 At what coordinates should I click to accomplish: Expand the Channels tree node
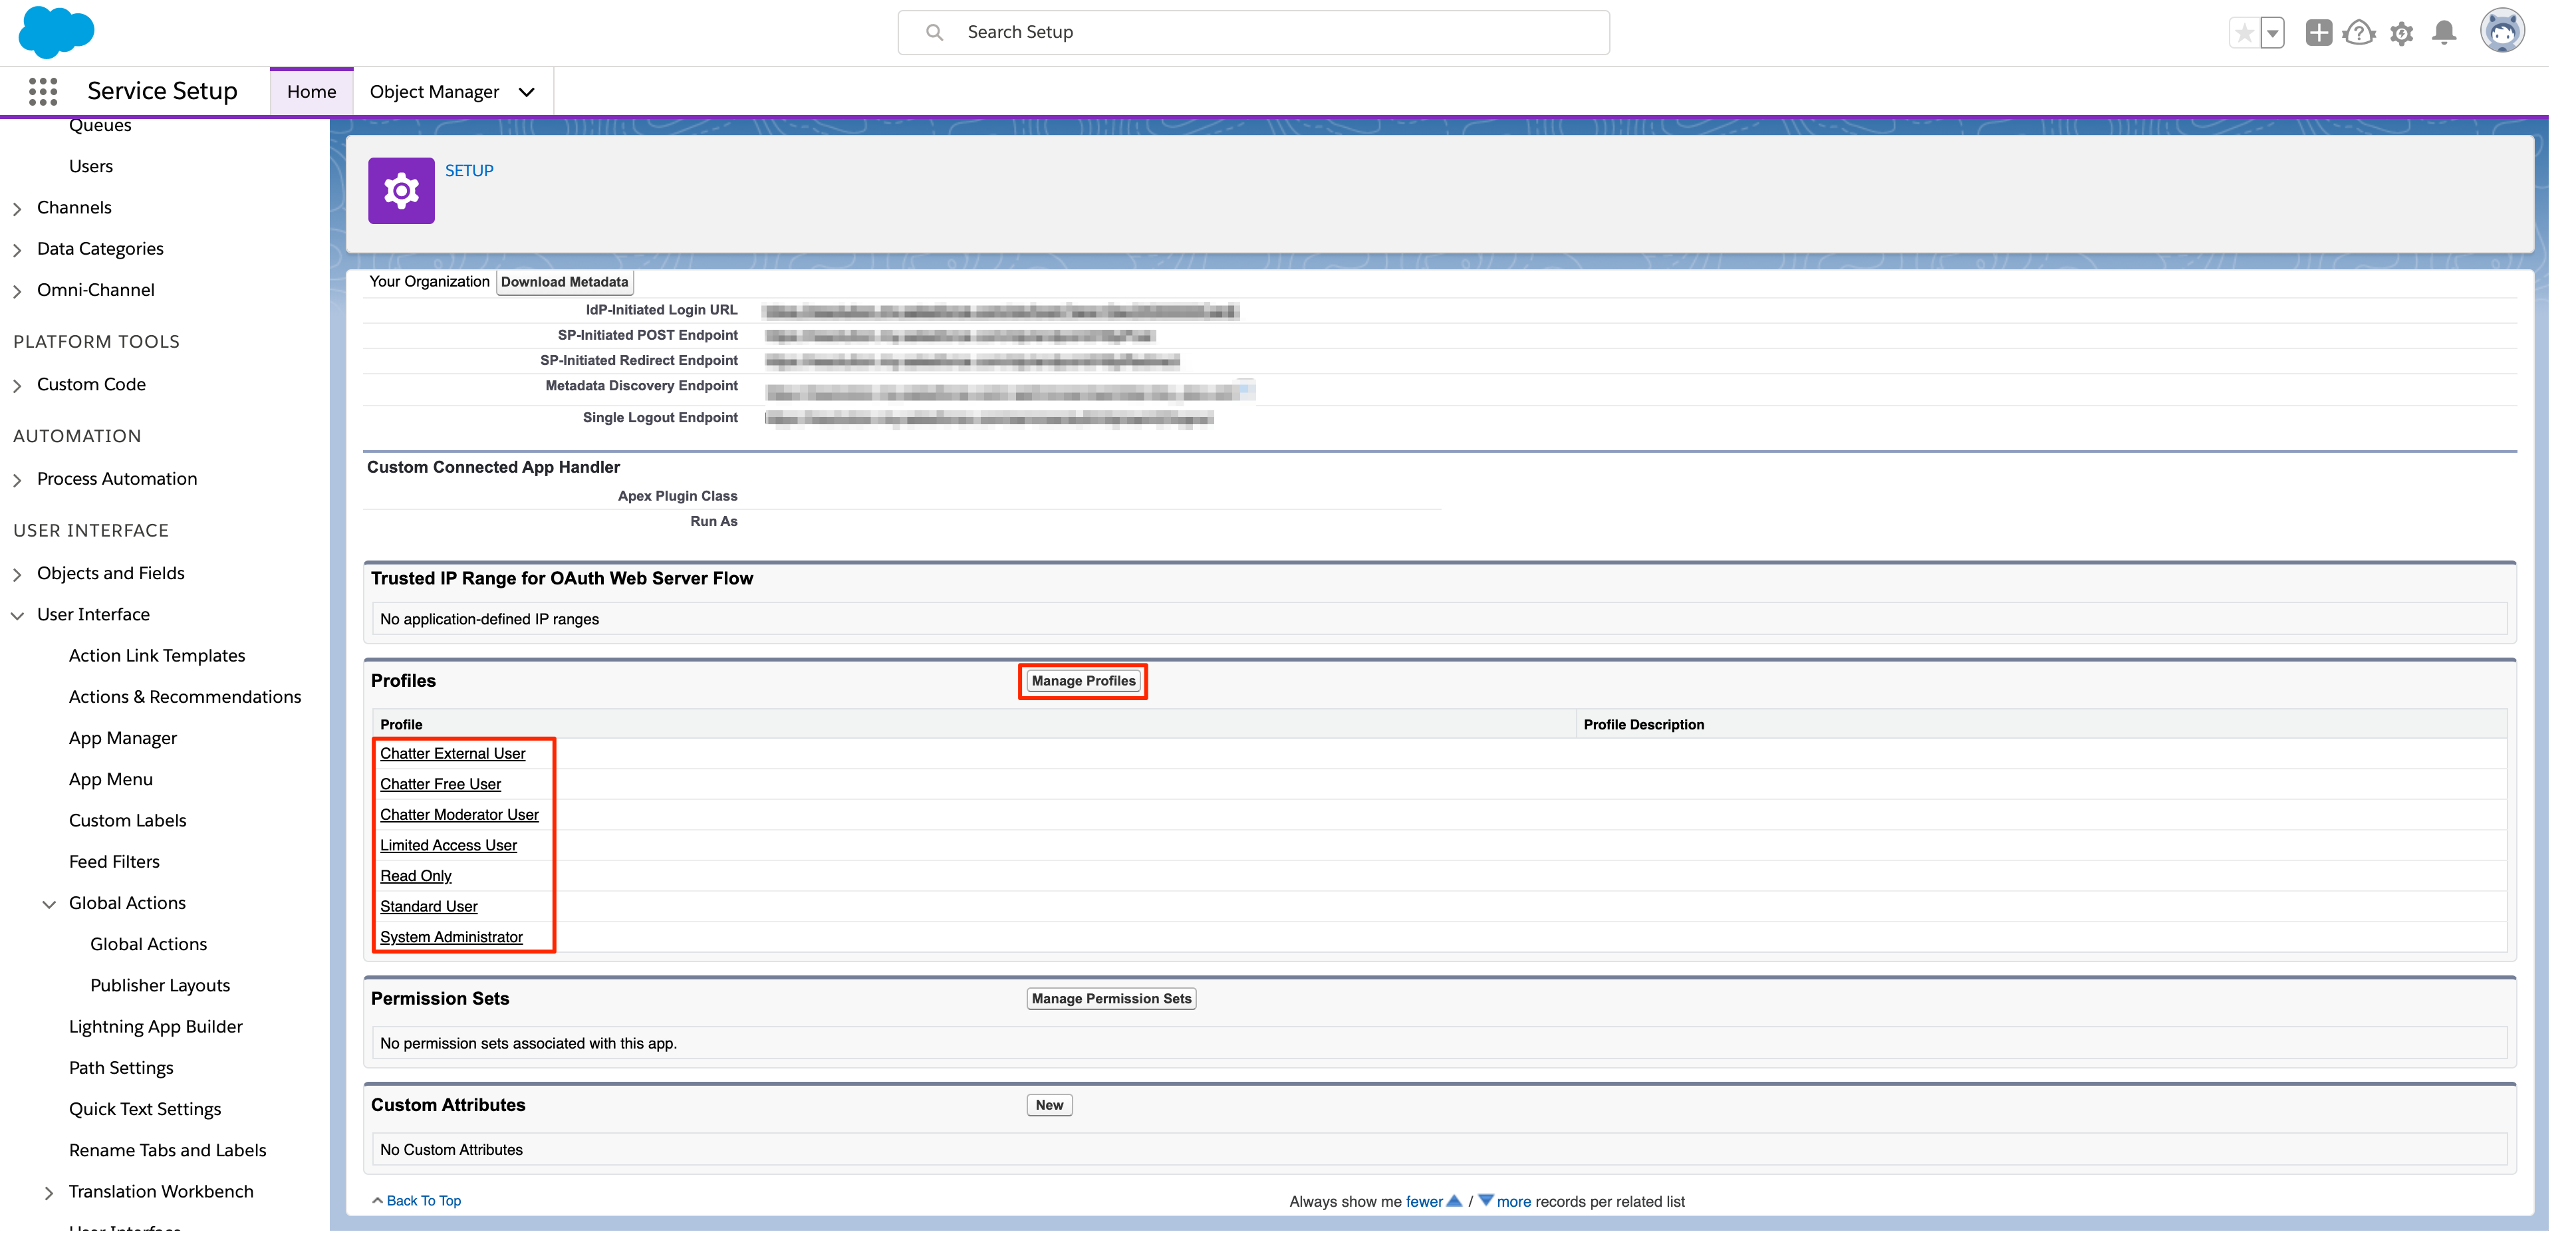18,210
